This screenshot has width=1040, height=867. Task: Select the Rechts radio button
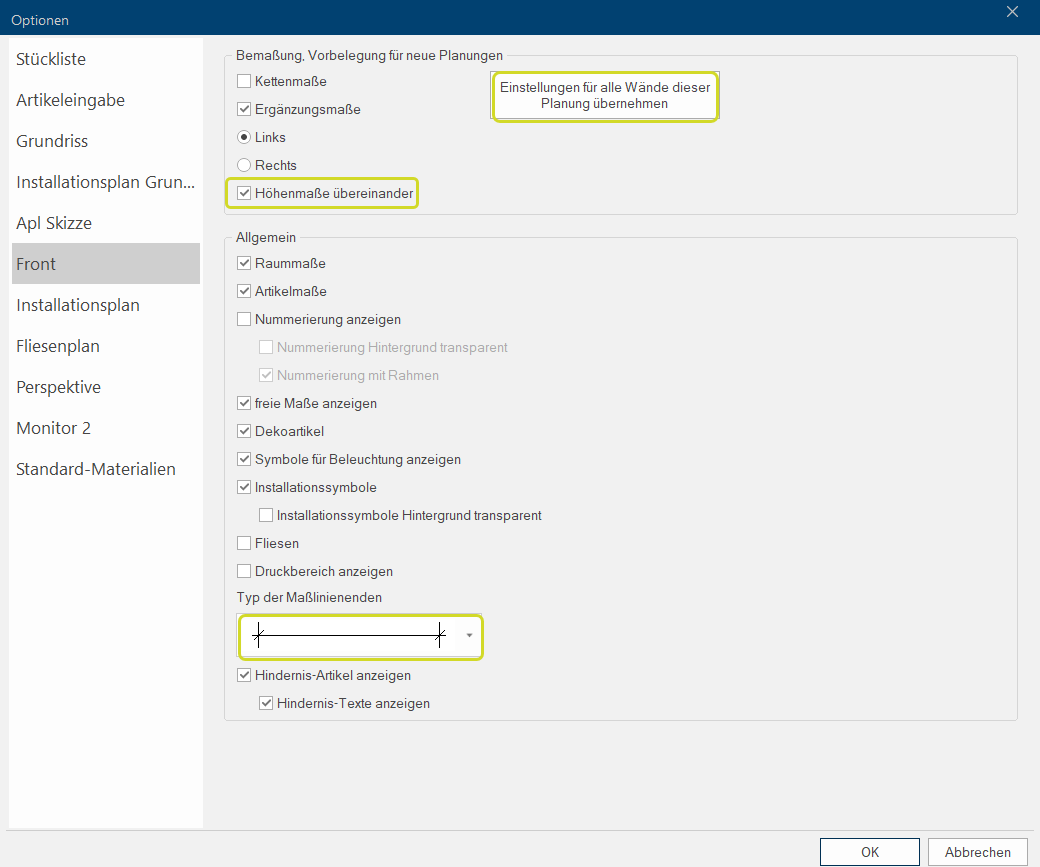(244, 165)
